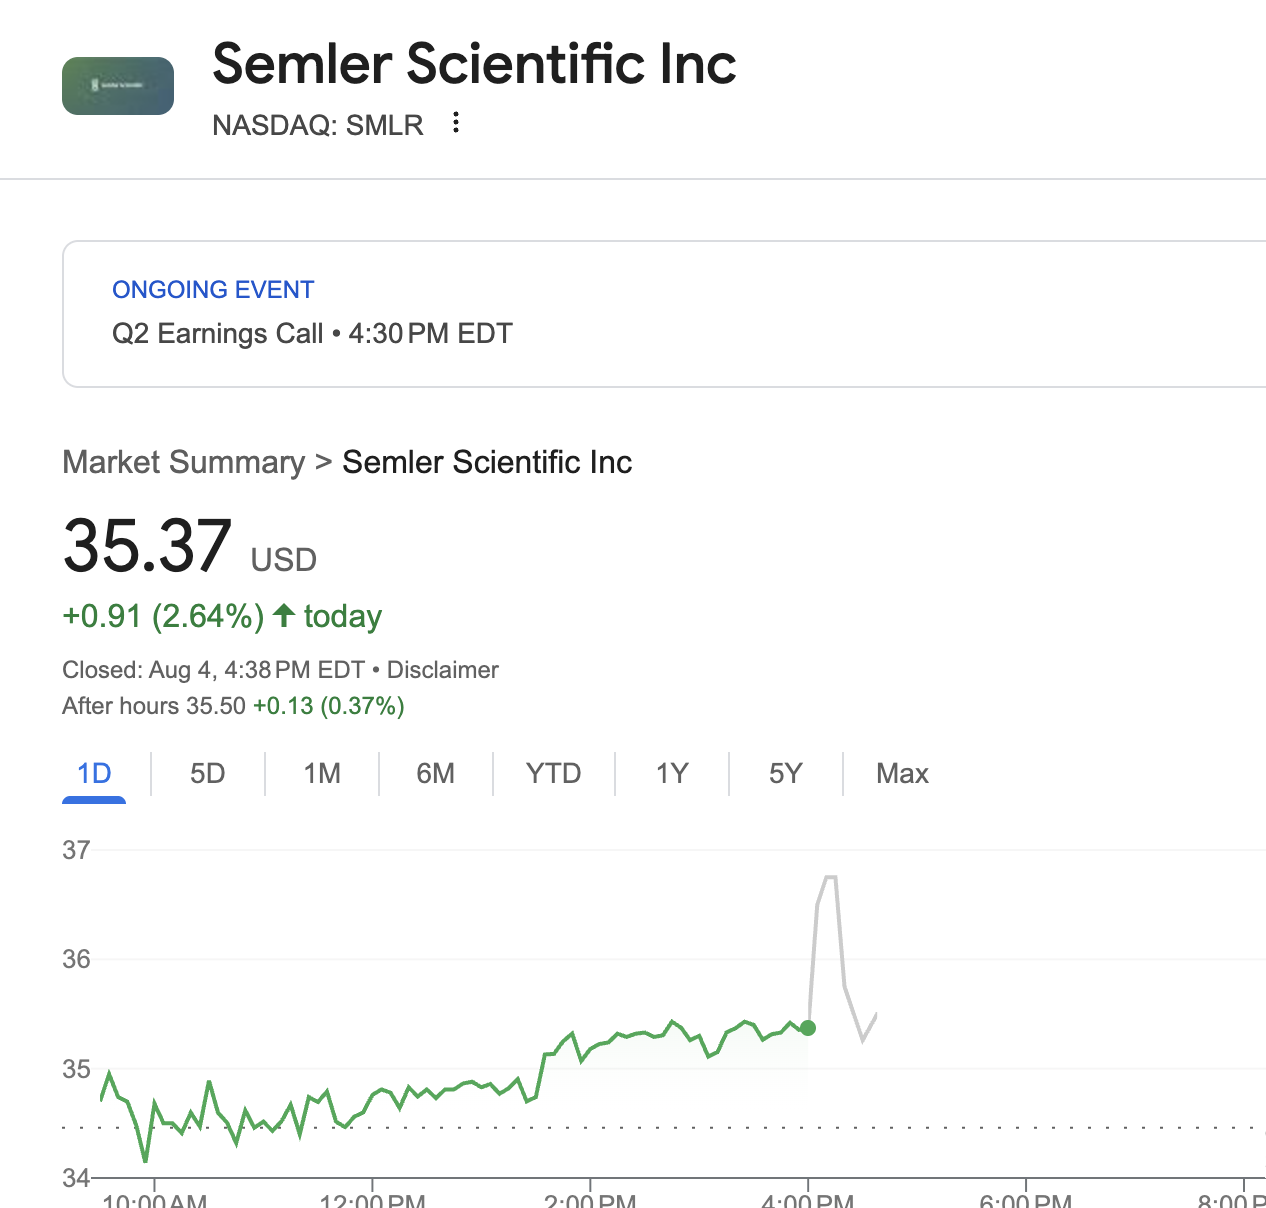Show the Max history chart
This screenshot has height=1208, width=1266.
pyautogui.click(x=901, y=773)
